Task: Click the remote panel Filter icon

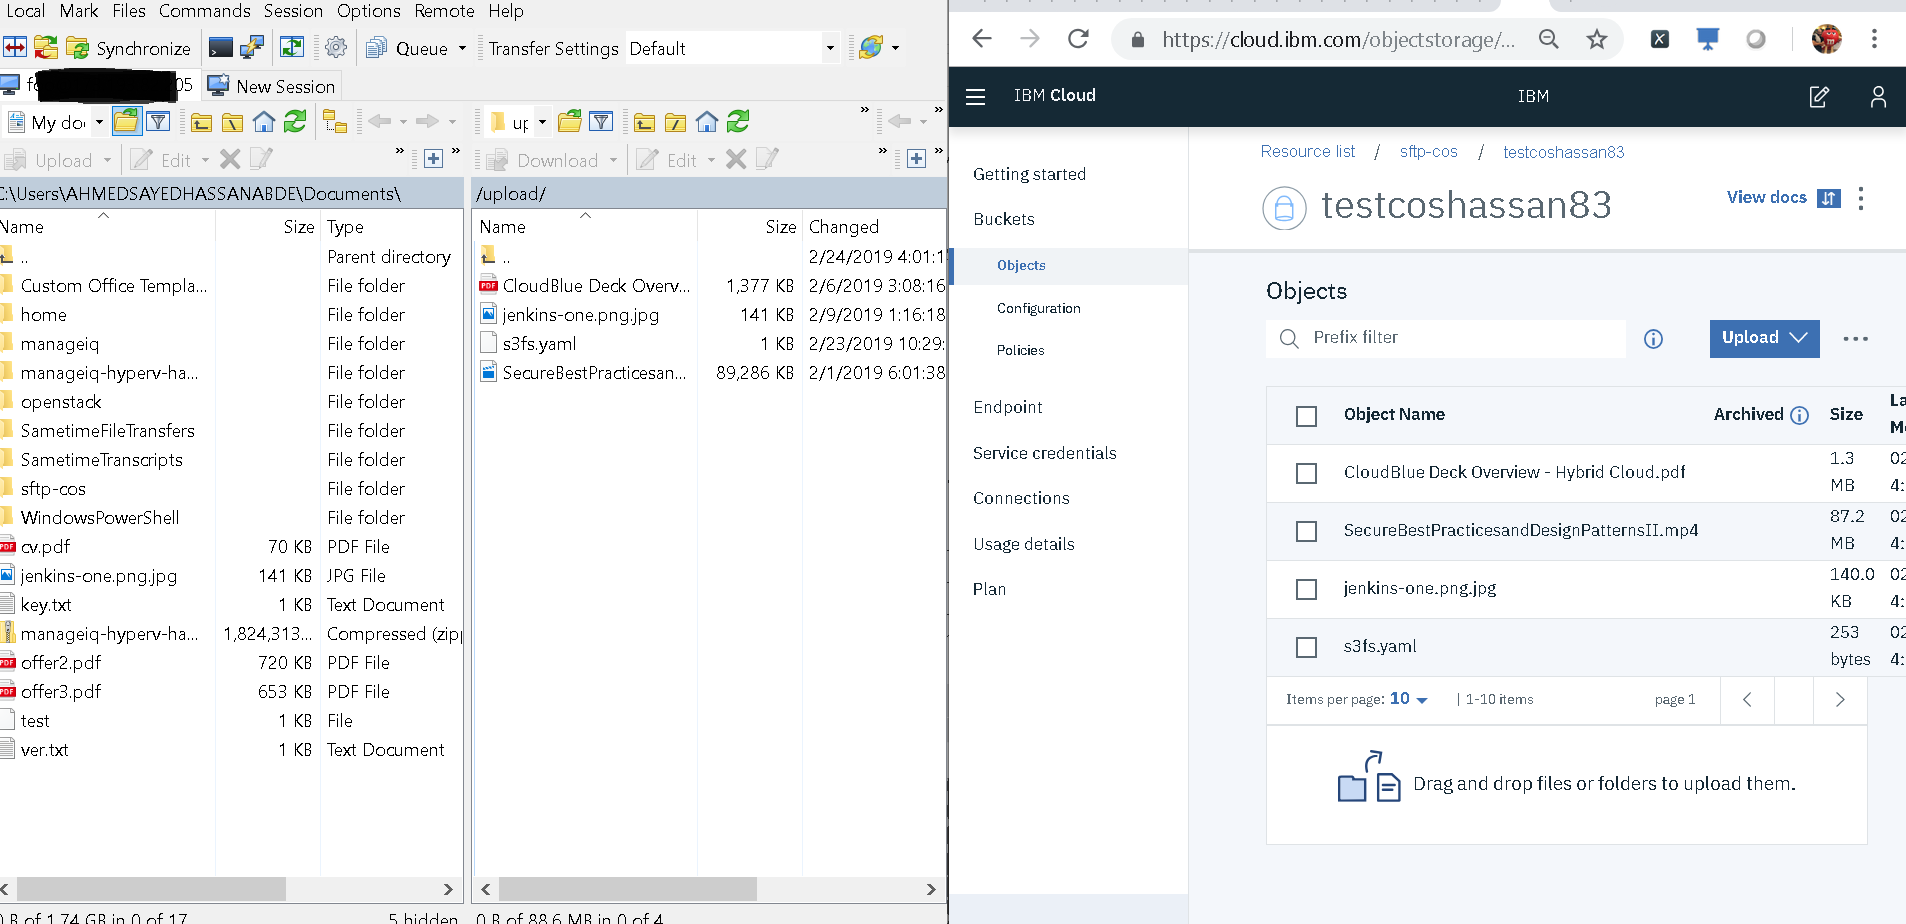Action: tap(601, 121)
